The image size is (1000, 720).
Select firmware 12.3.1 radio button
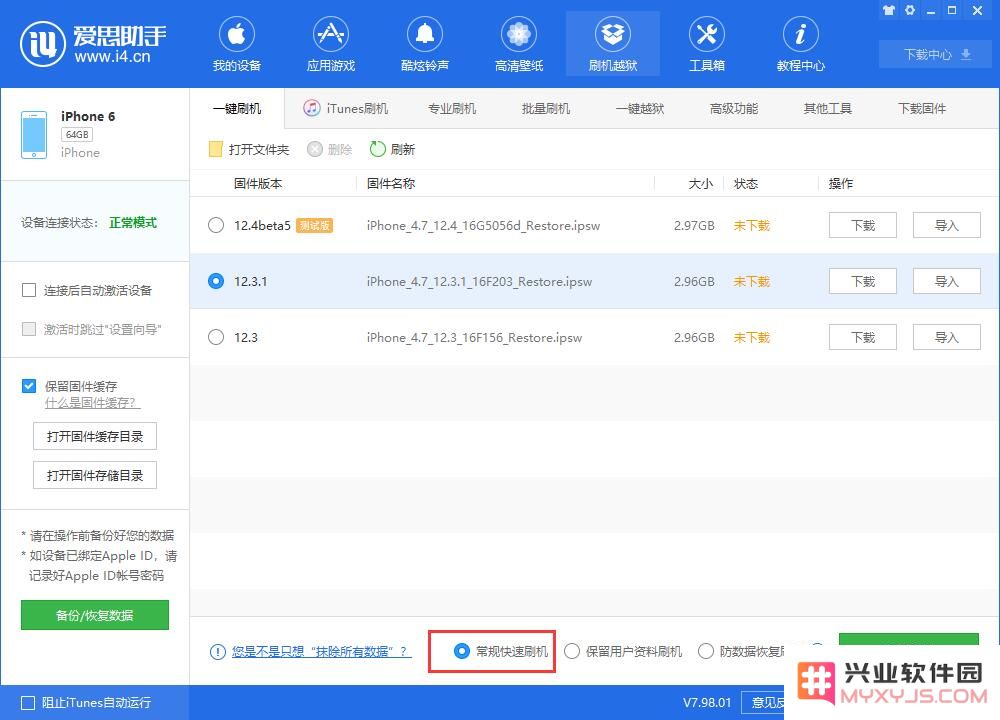point(216,281)
